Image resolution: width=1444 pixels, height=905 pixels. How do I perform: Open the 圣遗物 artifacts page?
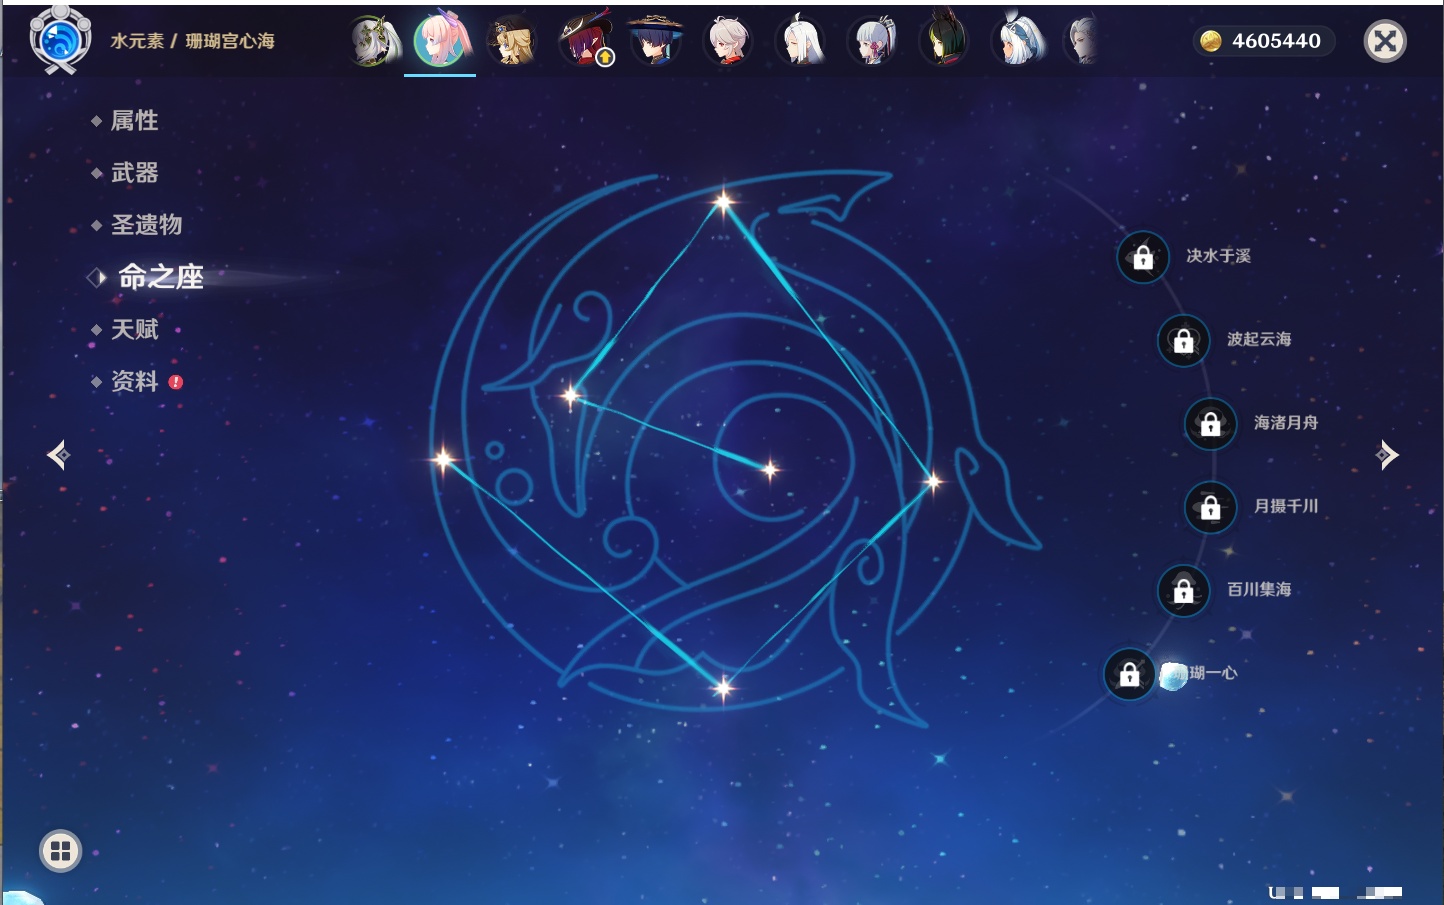(x=146, y=225)
